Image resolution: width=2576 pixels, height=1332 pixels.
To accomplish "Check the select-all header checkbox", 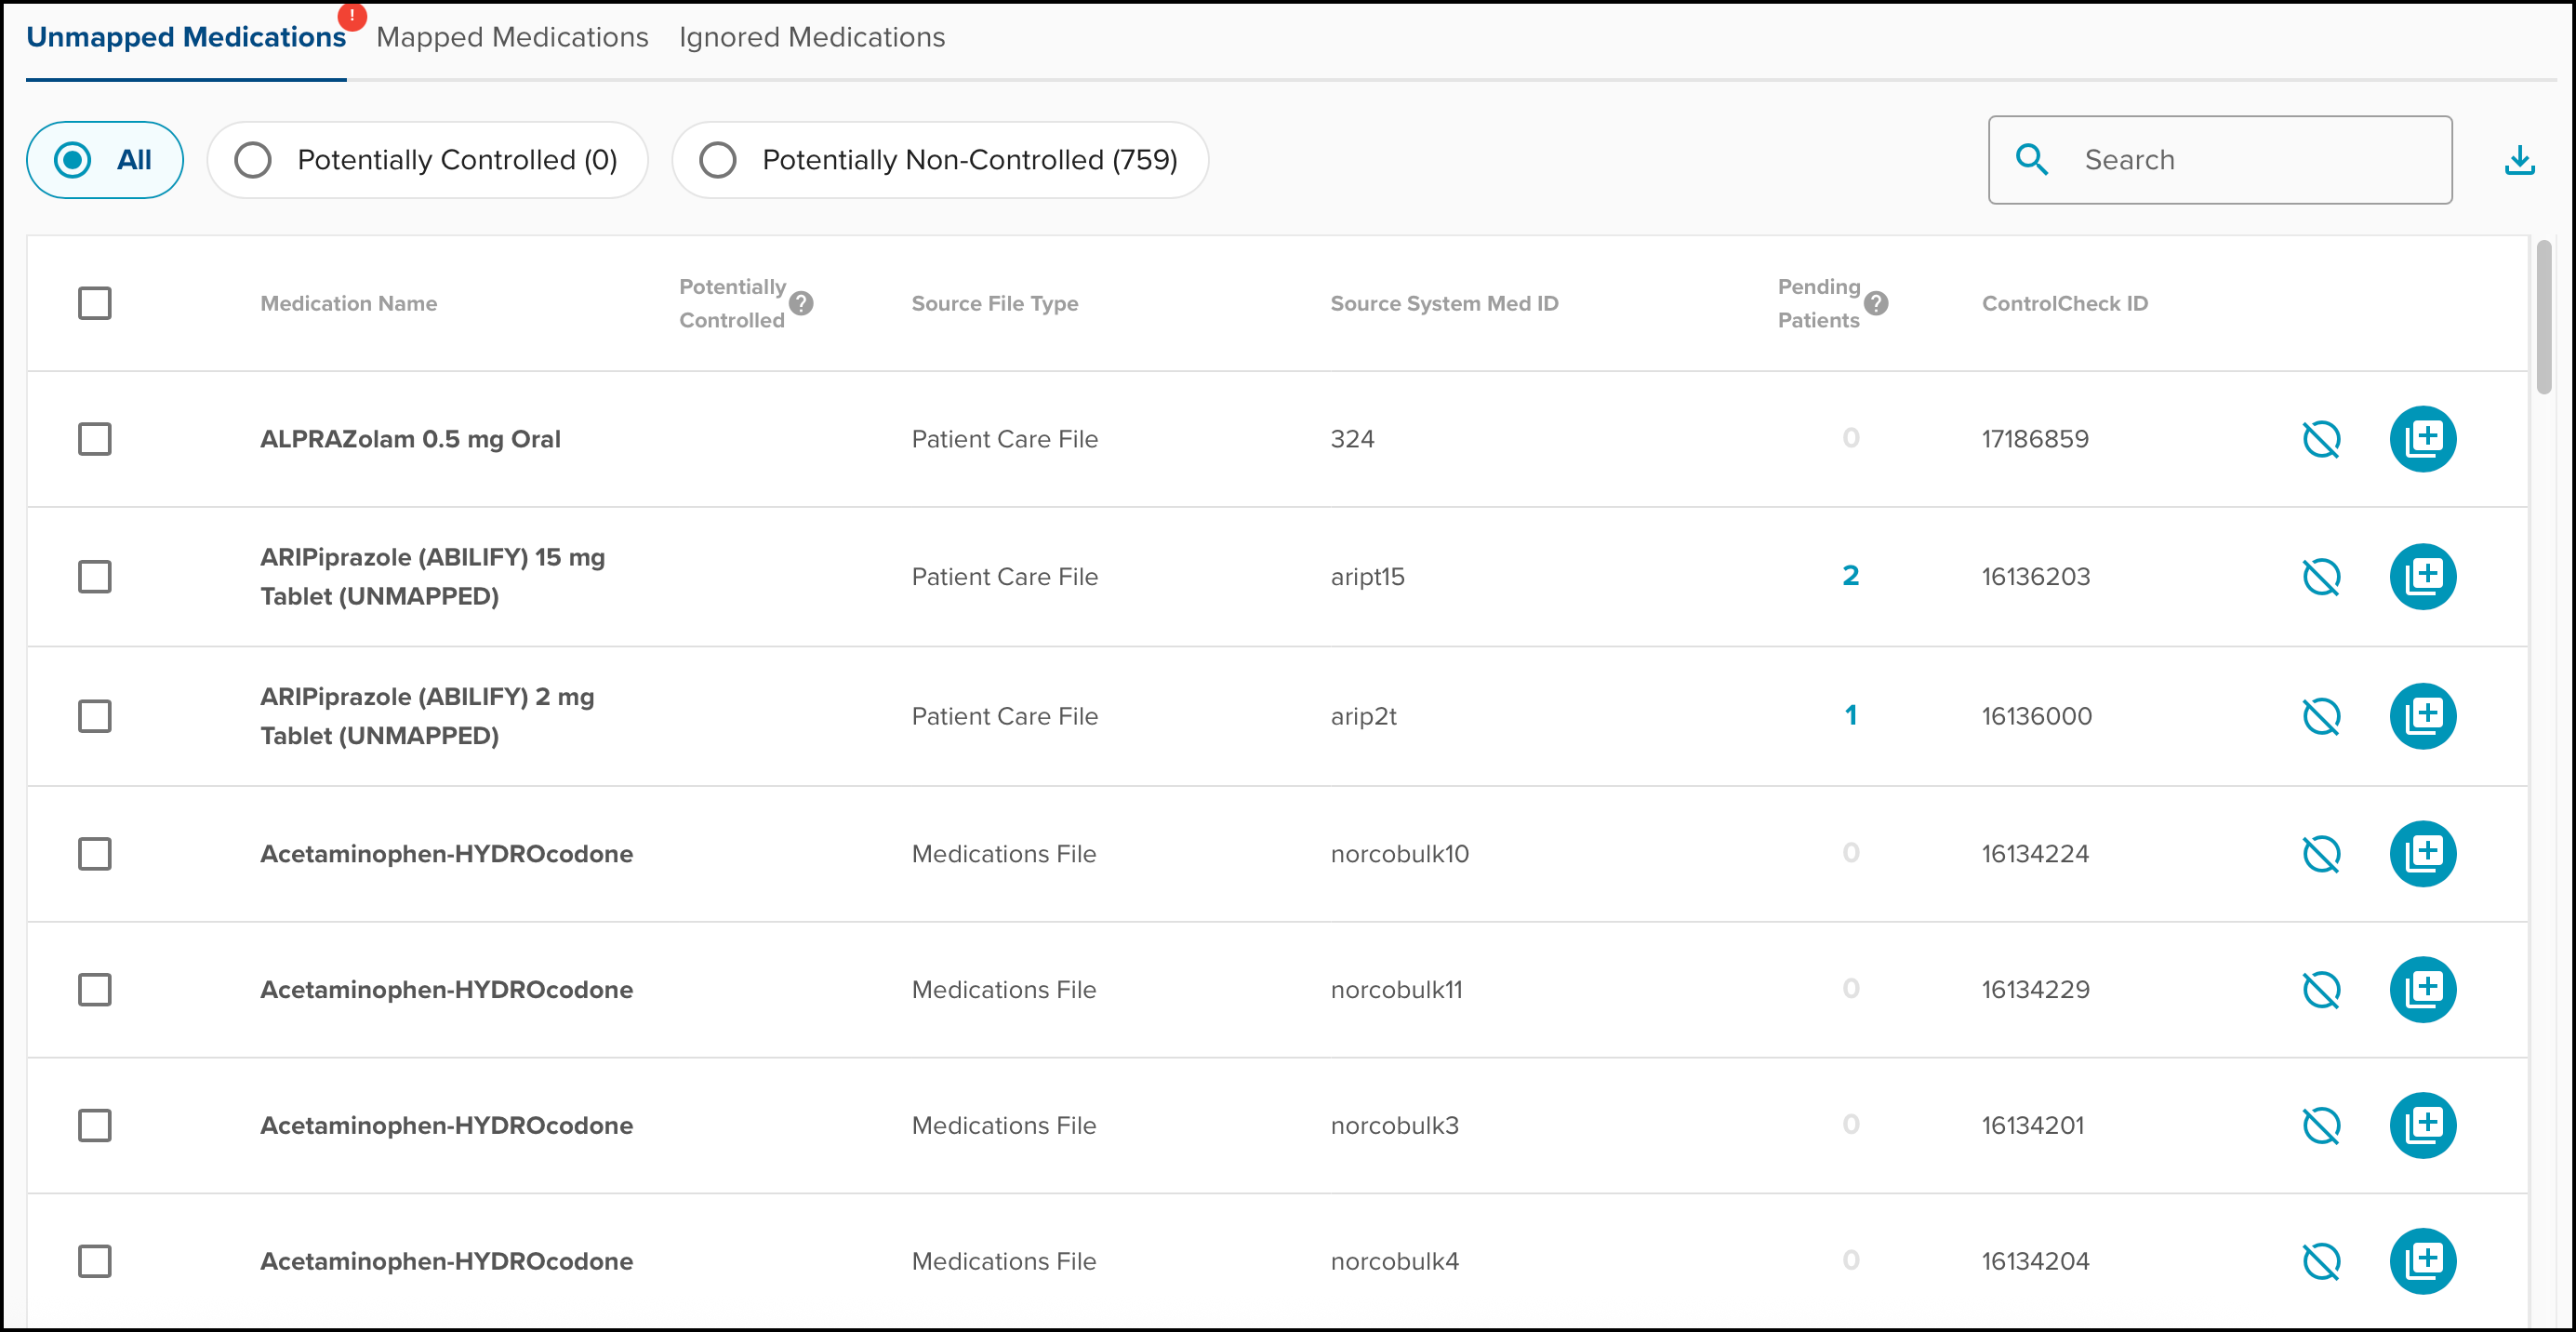I will (95, 303).
